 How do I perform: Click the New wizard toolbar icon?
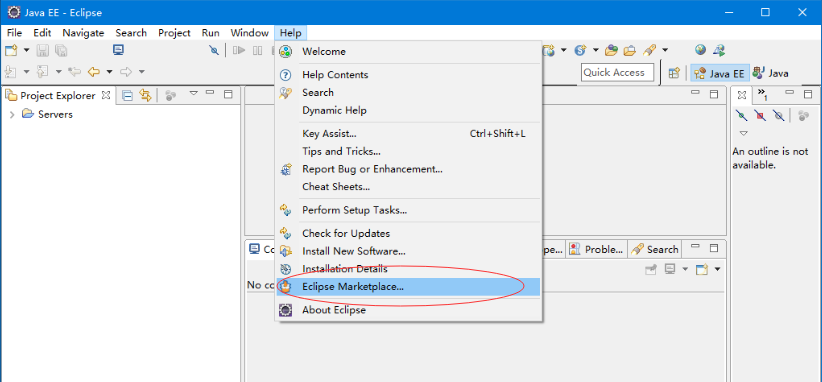[11, 50]
